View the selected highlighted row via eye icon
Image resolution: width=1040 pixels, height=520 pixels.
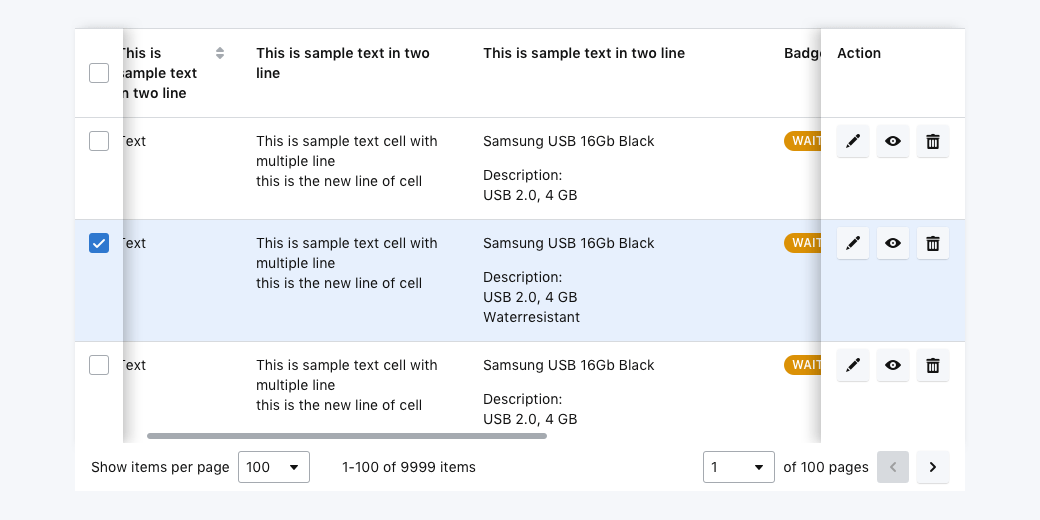(x=893, y=244)
